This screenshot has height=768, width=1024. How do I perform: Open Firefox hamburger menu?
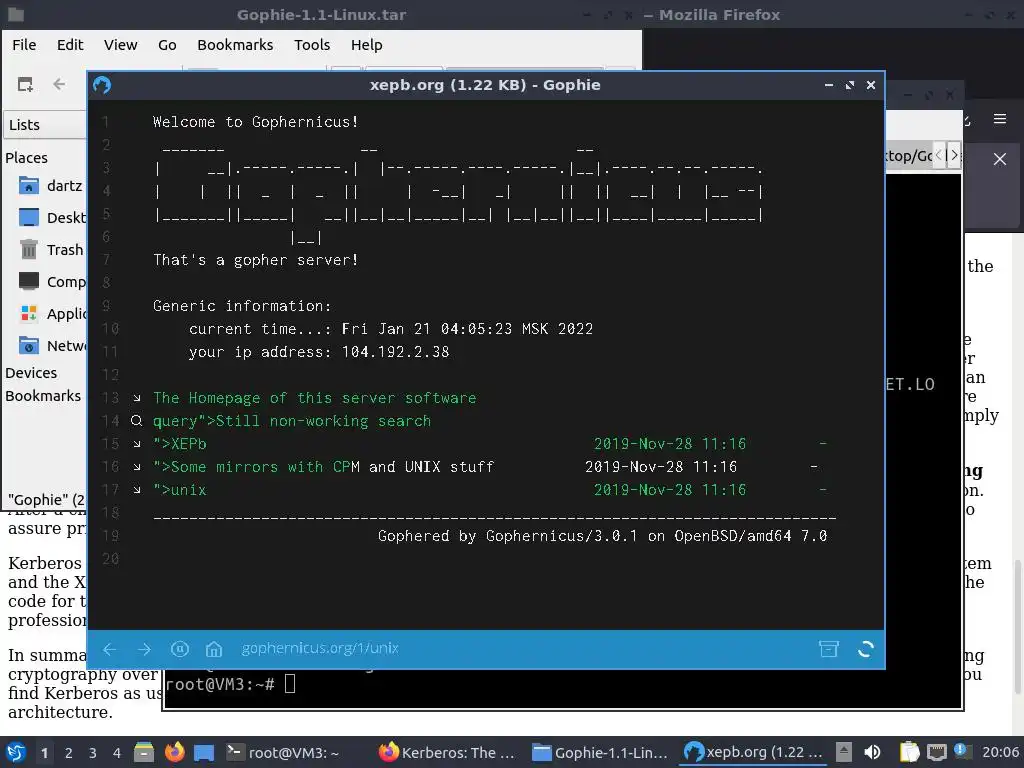pos(1000,119)
